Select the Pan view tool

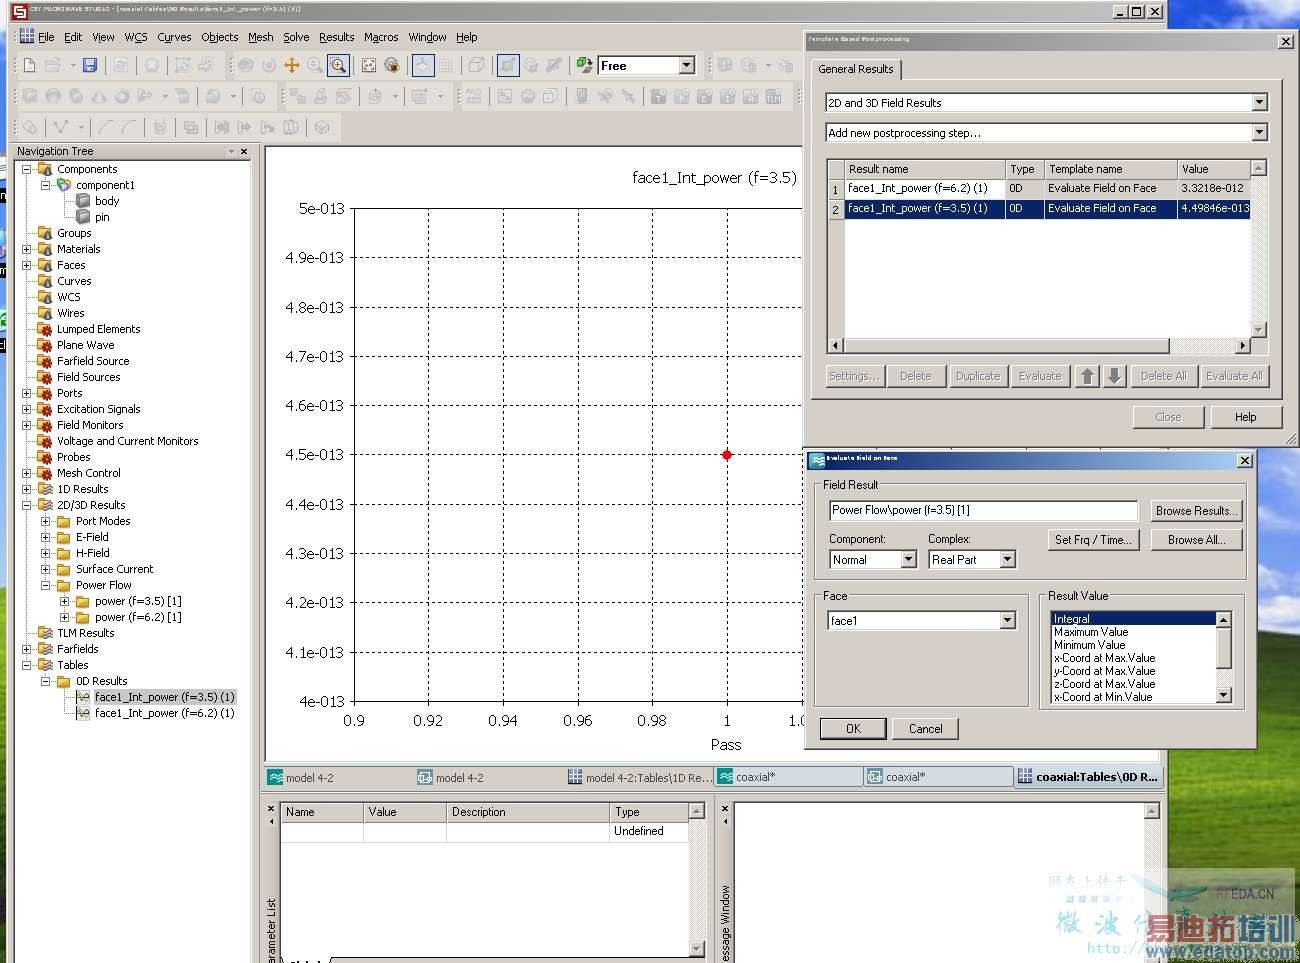[x=292, y=65]
